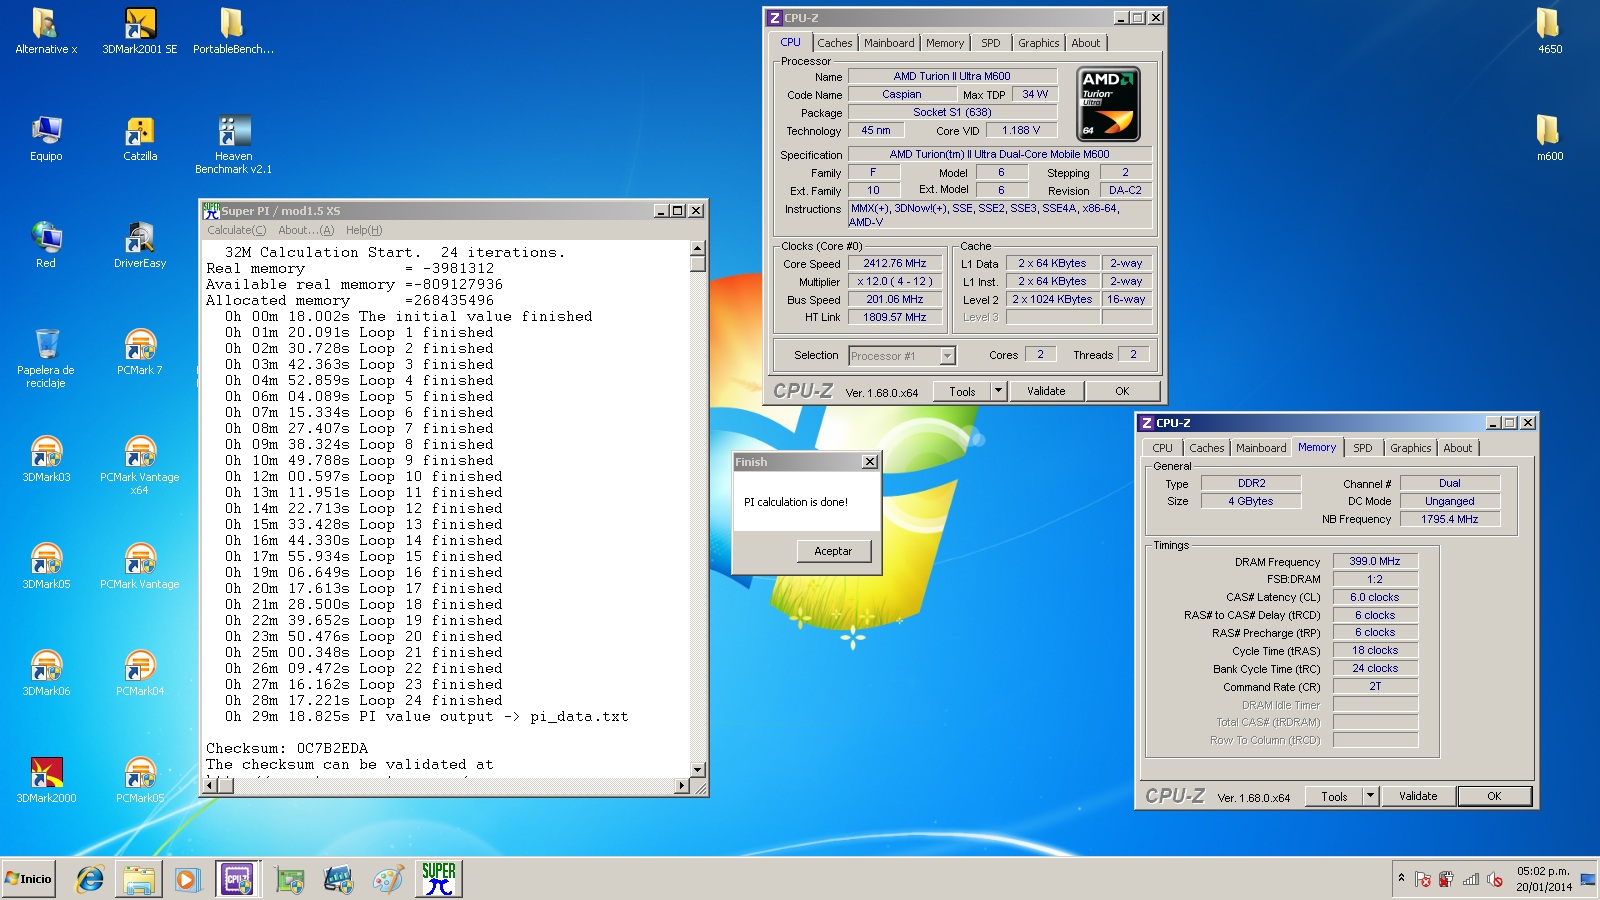Click OK in the CPU tab window

(1122, 391)
